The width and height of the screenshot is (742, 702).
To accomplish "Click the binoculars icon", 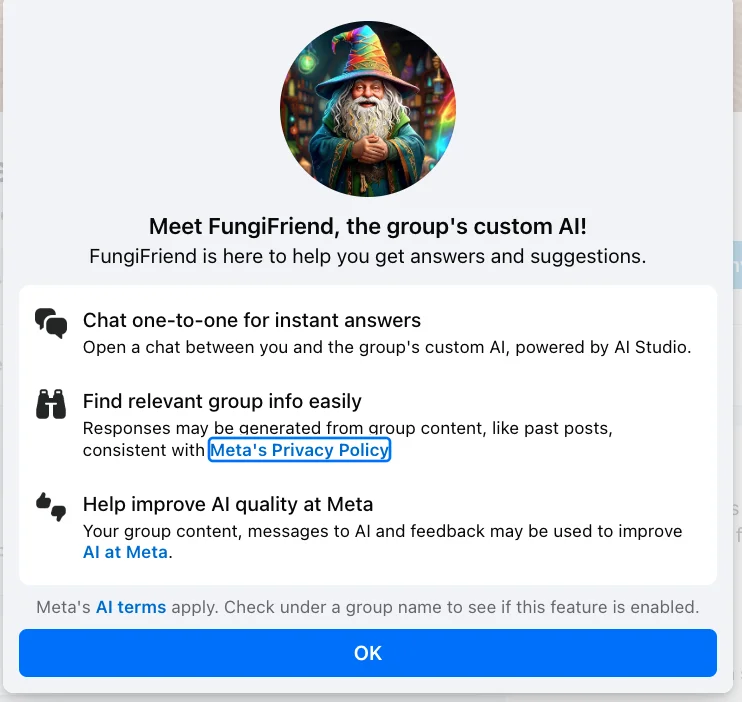I will [51, 404].
